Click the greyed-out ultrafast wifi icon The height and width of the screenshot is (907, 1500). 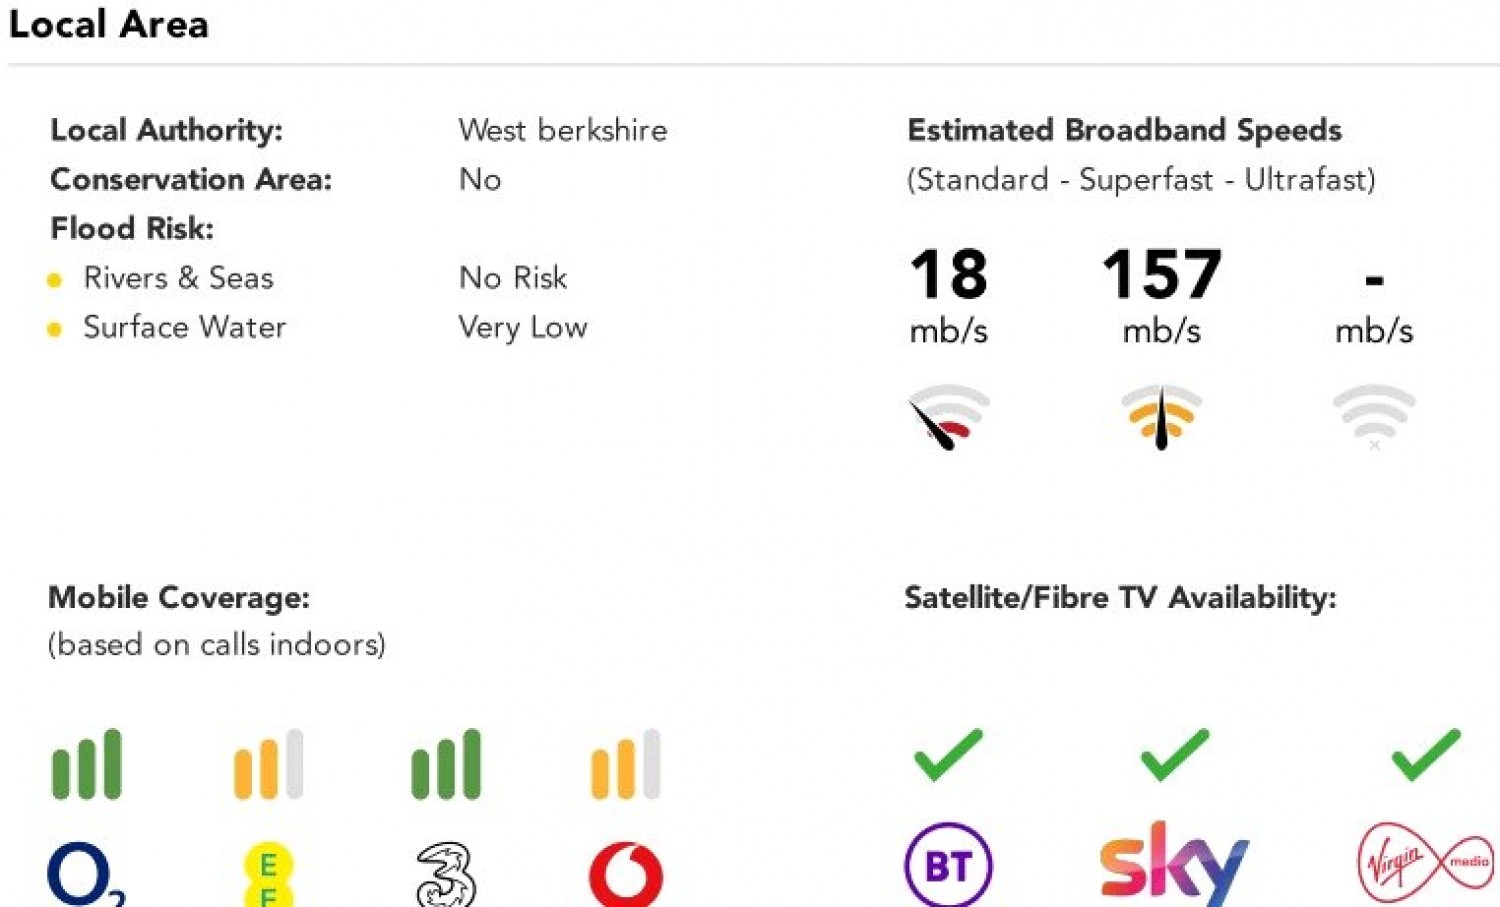coord(1375,417)
